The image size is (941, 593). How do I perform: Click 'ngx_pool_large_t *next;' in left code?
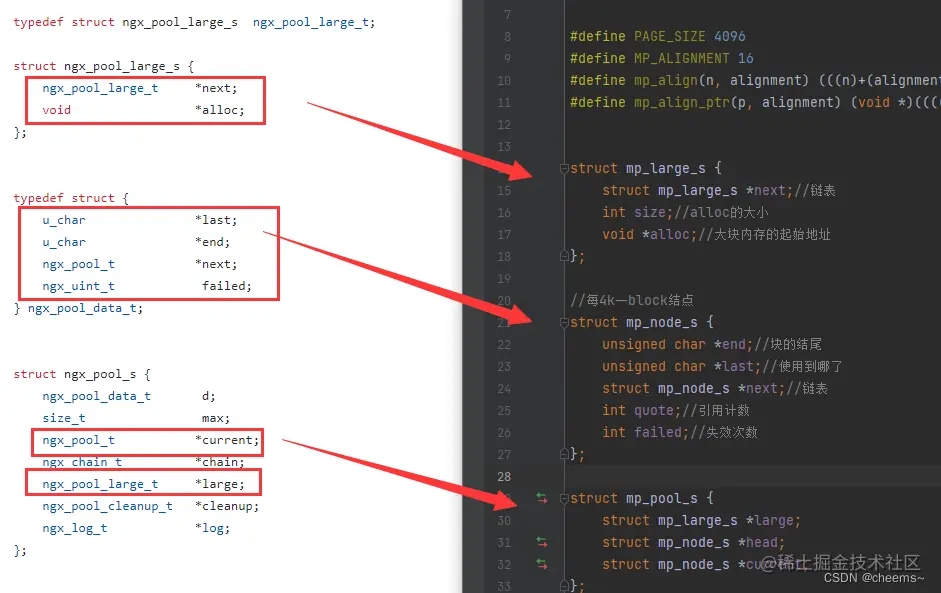[x=140, y=88]
